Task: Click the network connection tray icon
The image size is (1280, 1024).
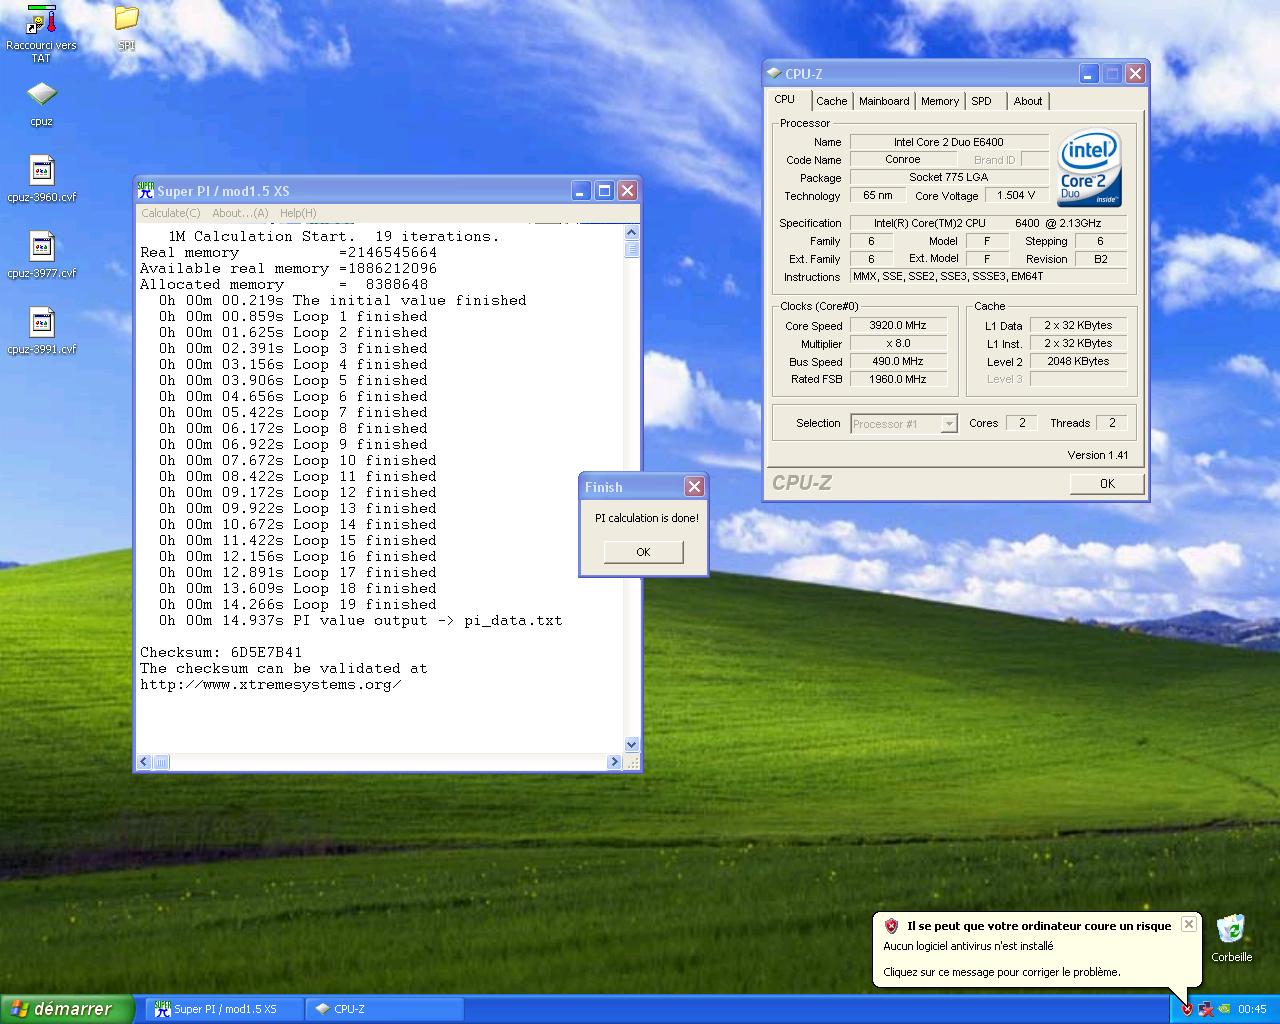Action: (x=1206, y=1009)
